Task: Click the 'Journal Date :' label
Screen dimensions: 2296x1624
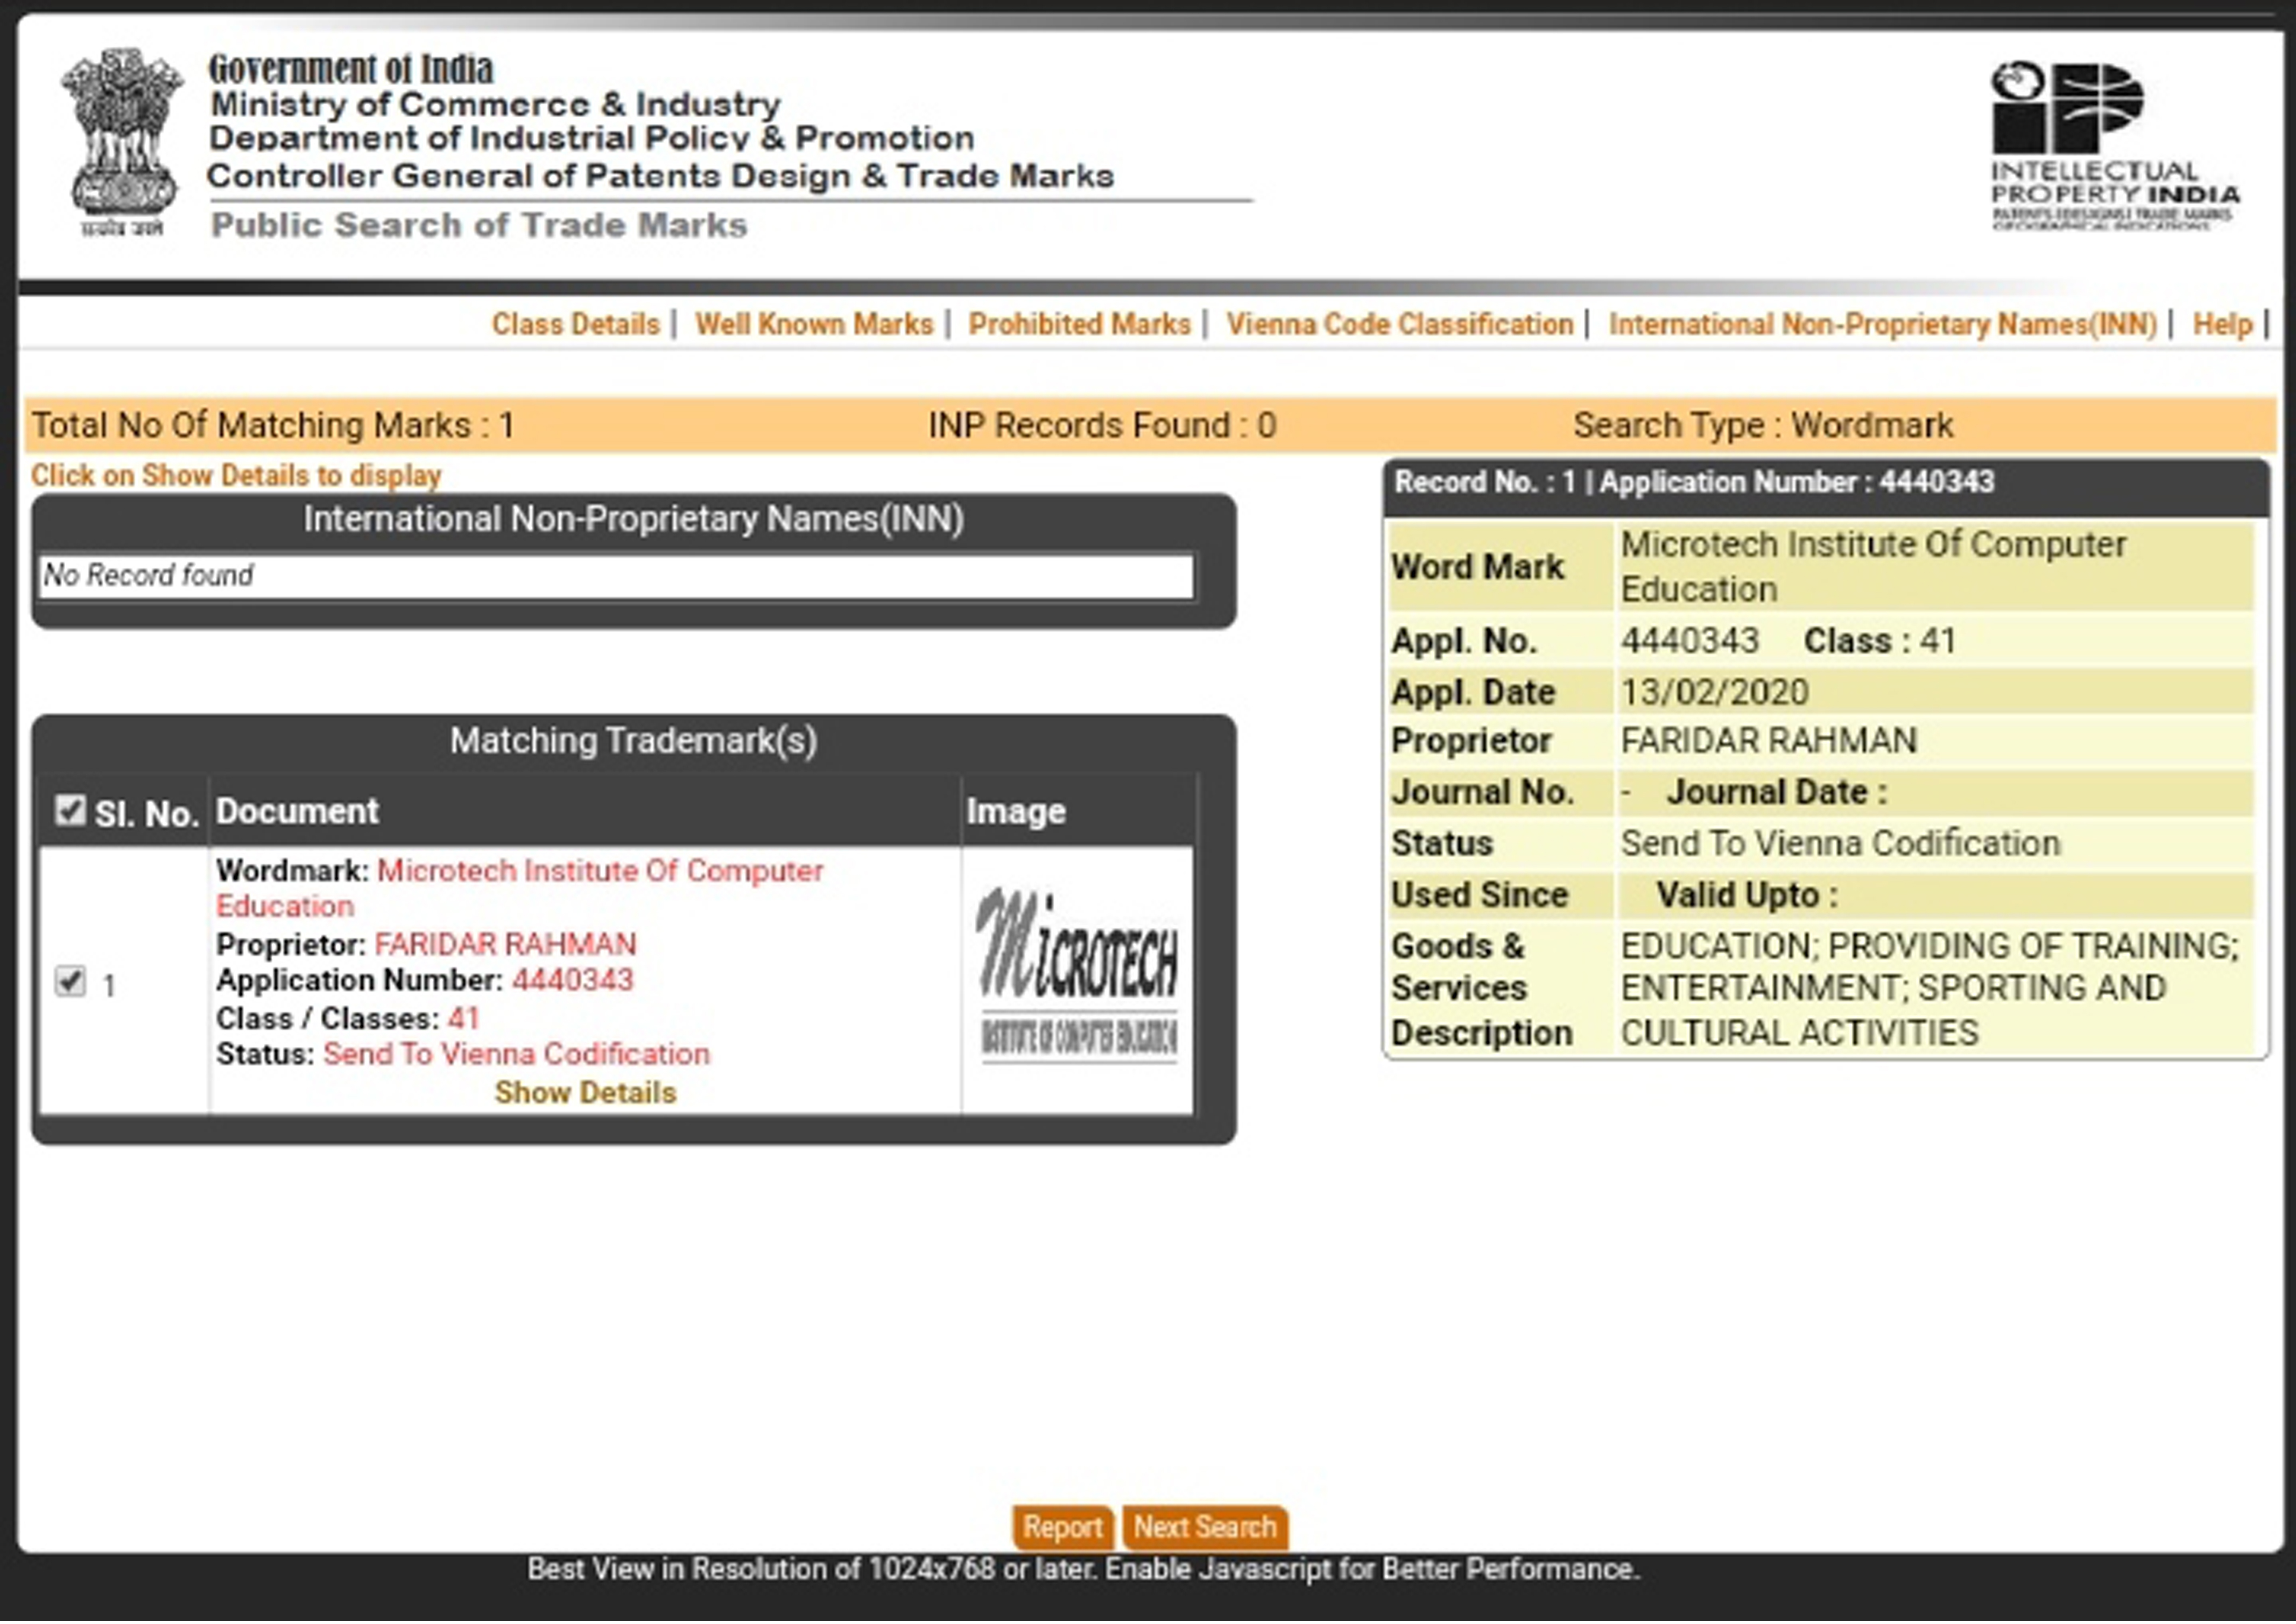Action: [x=1777, y=793]
